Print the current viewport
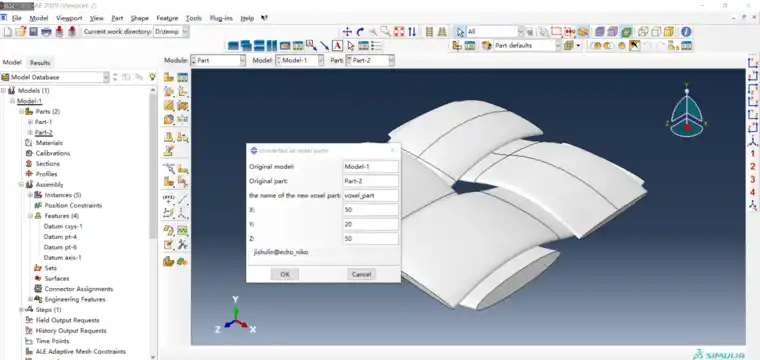Viewport: 760px width, 360px height. (x=46, y=32)
